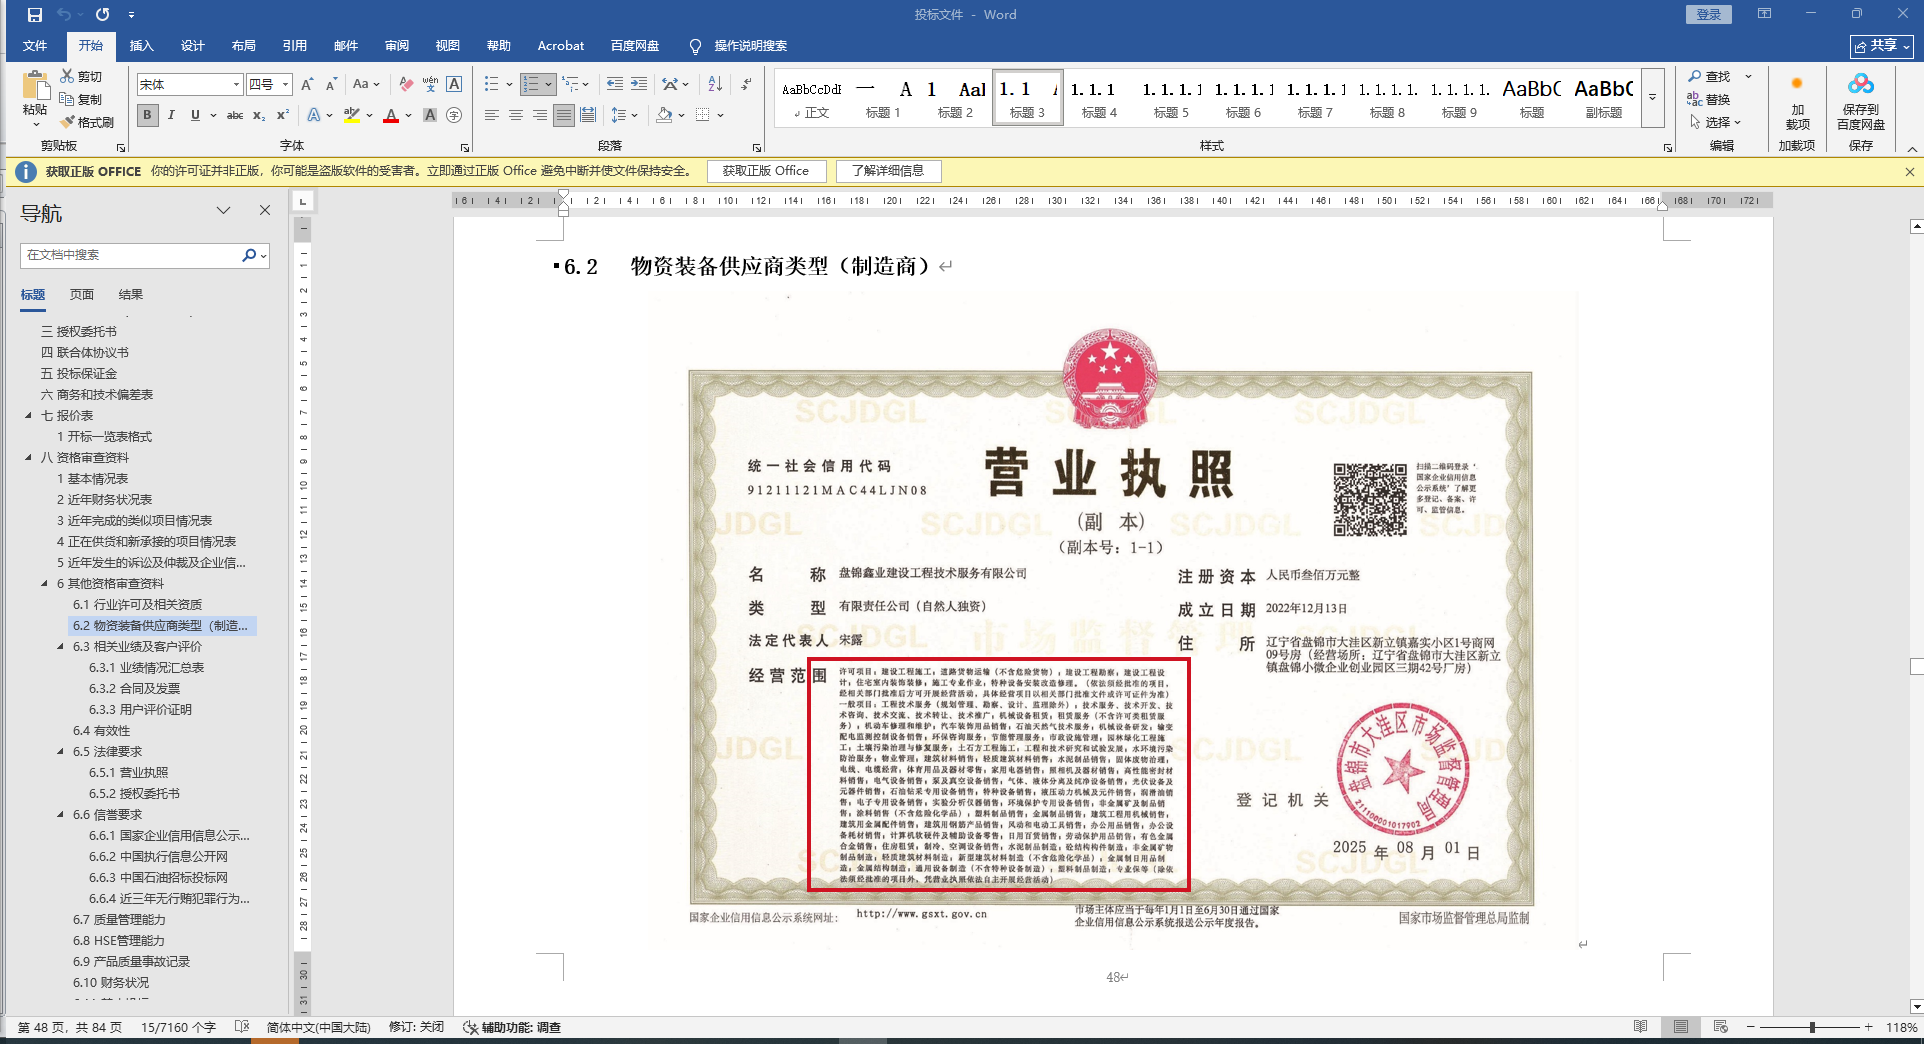Clear all formatting with the eraser icon
The image size is (1924, 1044).
tap(405, 84)
